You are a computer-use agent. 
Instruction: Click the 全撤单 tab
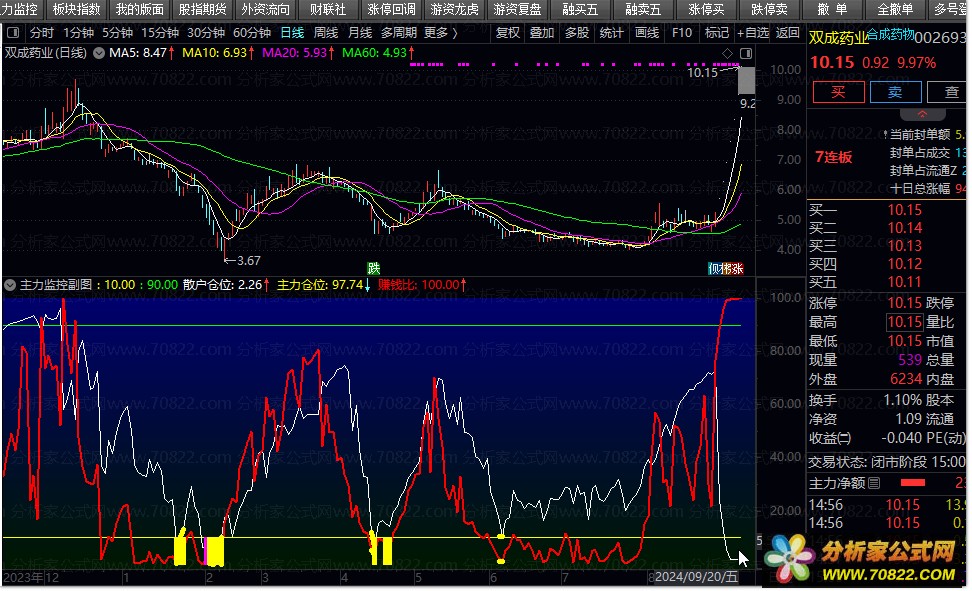pos(896,9)
